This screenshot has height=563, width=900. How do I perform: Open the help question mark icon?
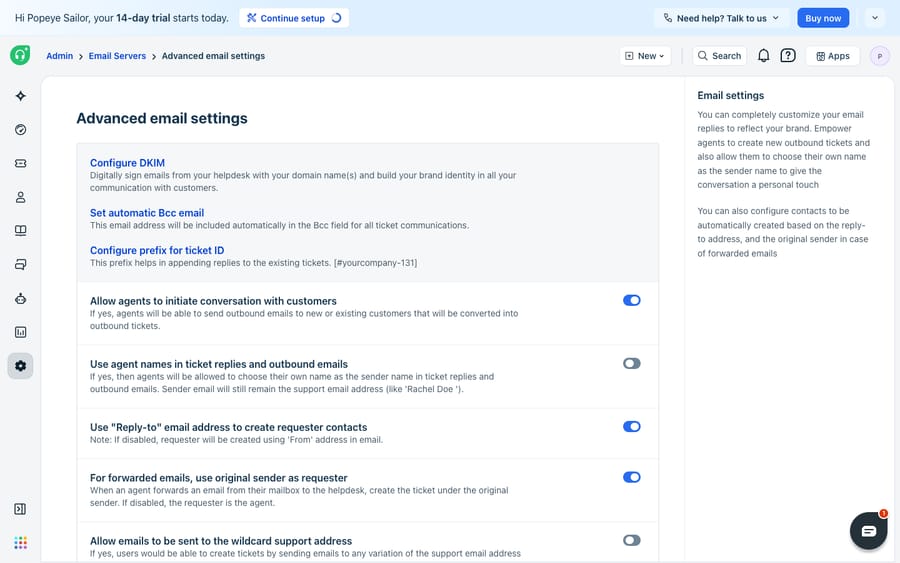tap(788, 56)
